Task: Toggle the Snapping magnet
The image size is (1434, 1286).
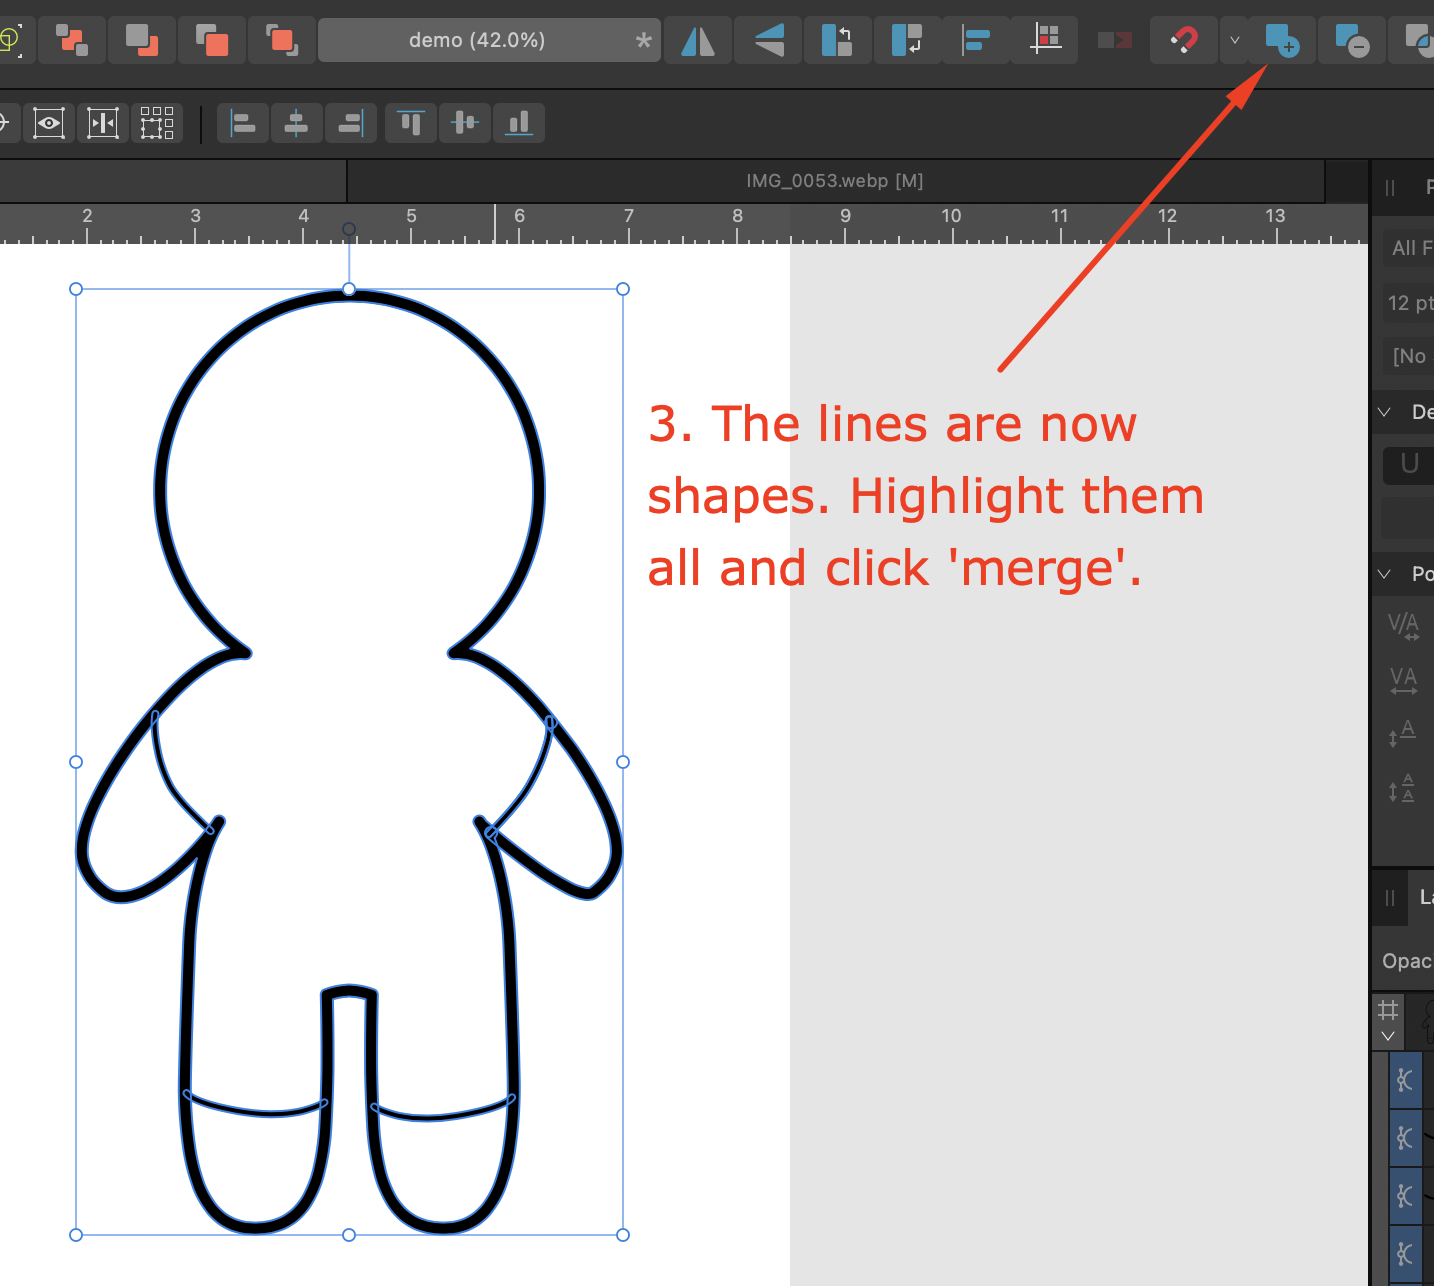Action: pyautogui.click(x=1183, y=40)
